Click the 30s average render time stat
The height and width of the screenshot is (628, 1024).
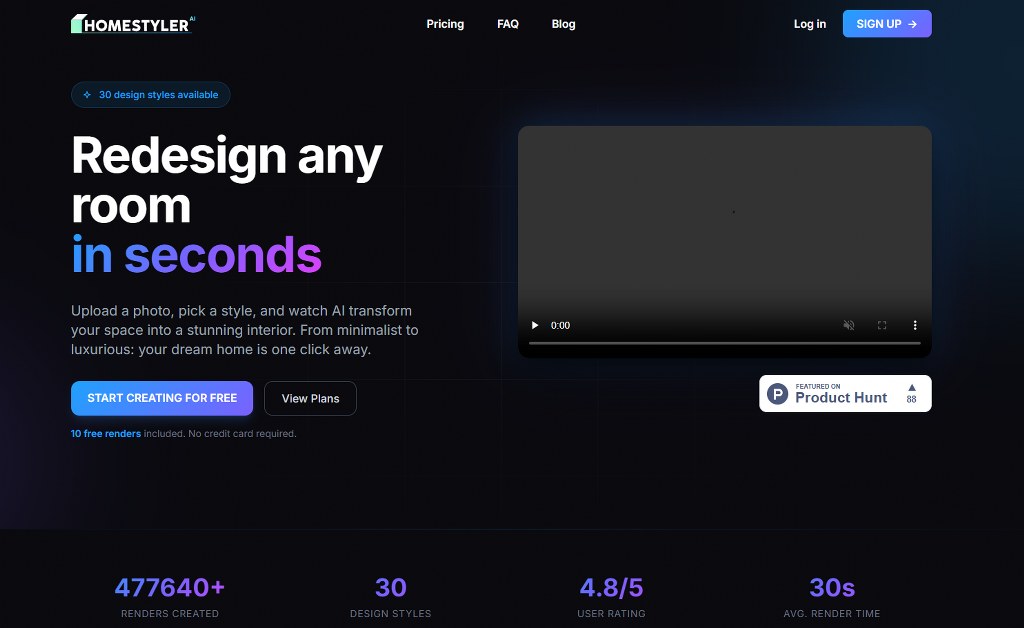pyautogui.click(x=832, y=596)
